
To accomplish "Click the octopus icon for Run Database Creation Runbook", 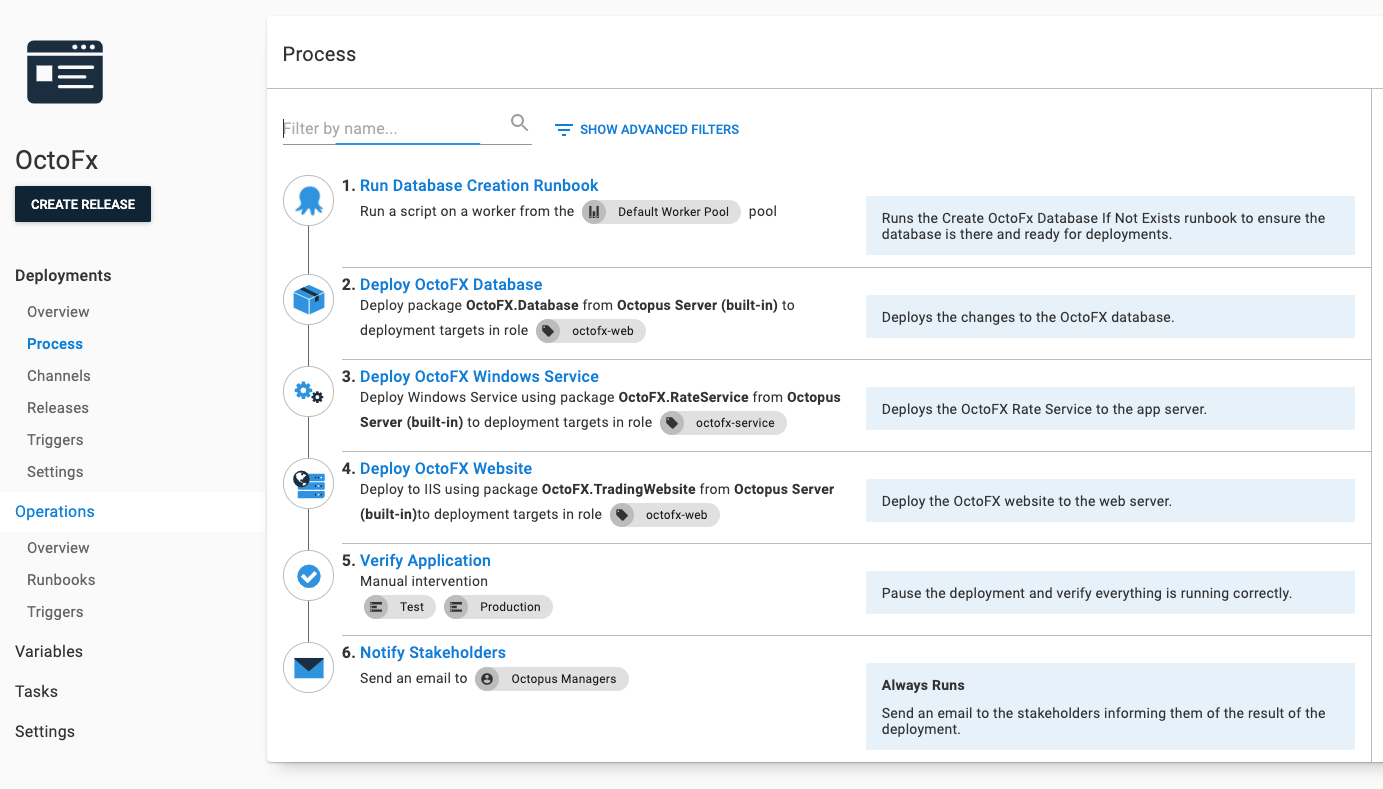I will point(308,200).
